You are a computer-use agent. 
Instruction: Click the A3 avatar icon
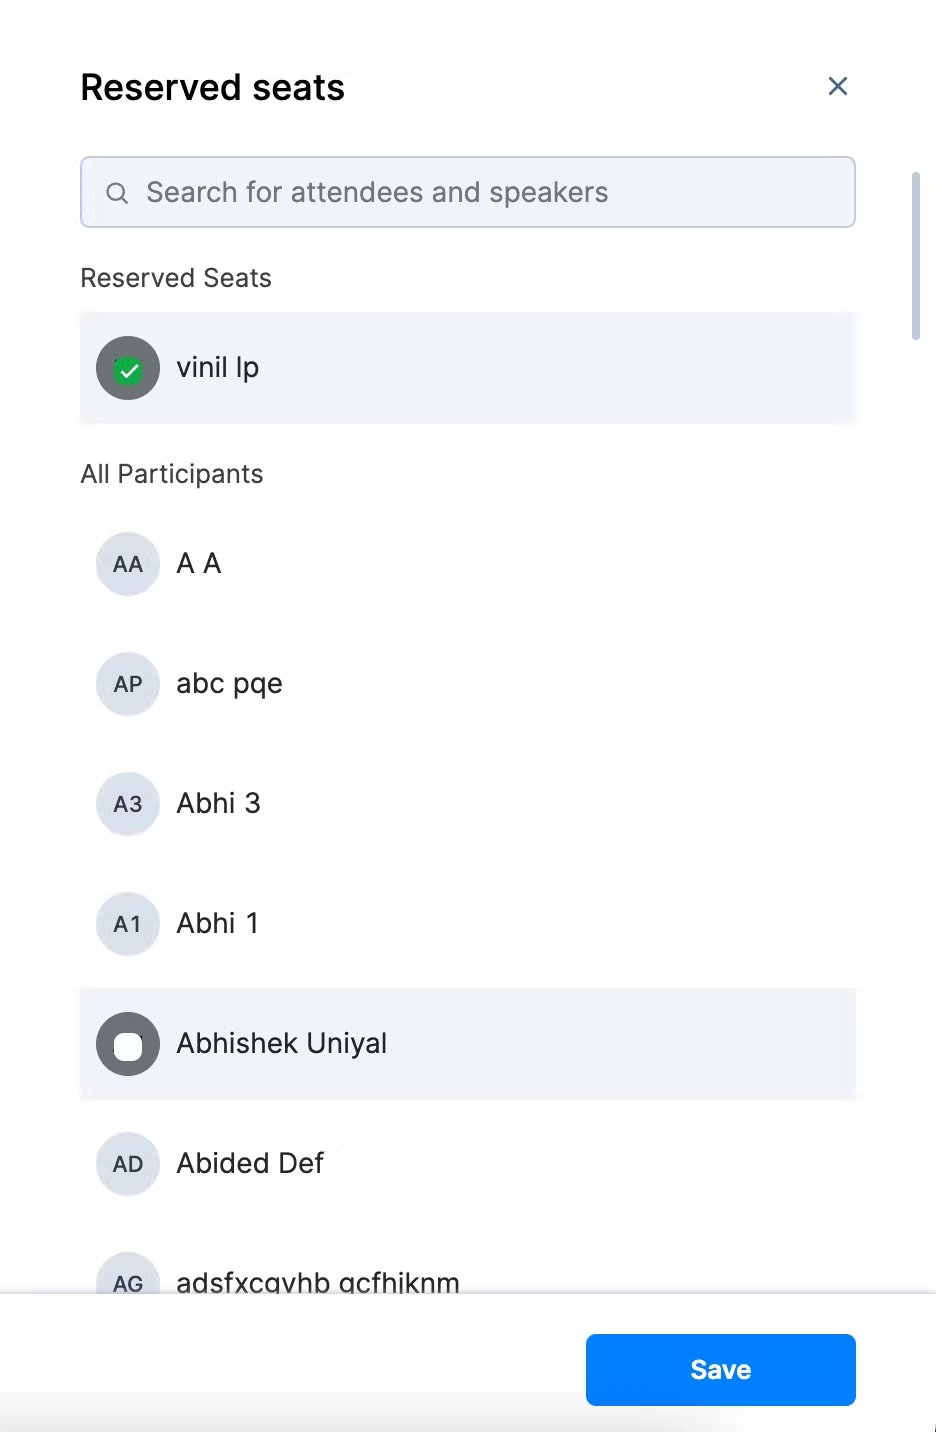128,804
